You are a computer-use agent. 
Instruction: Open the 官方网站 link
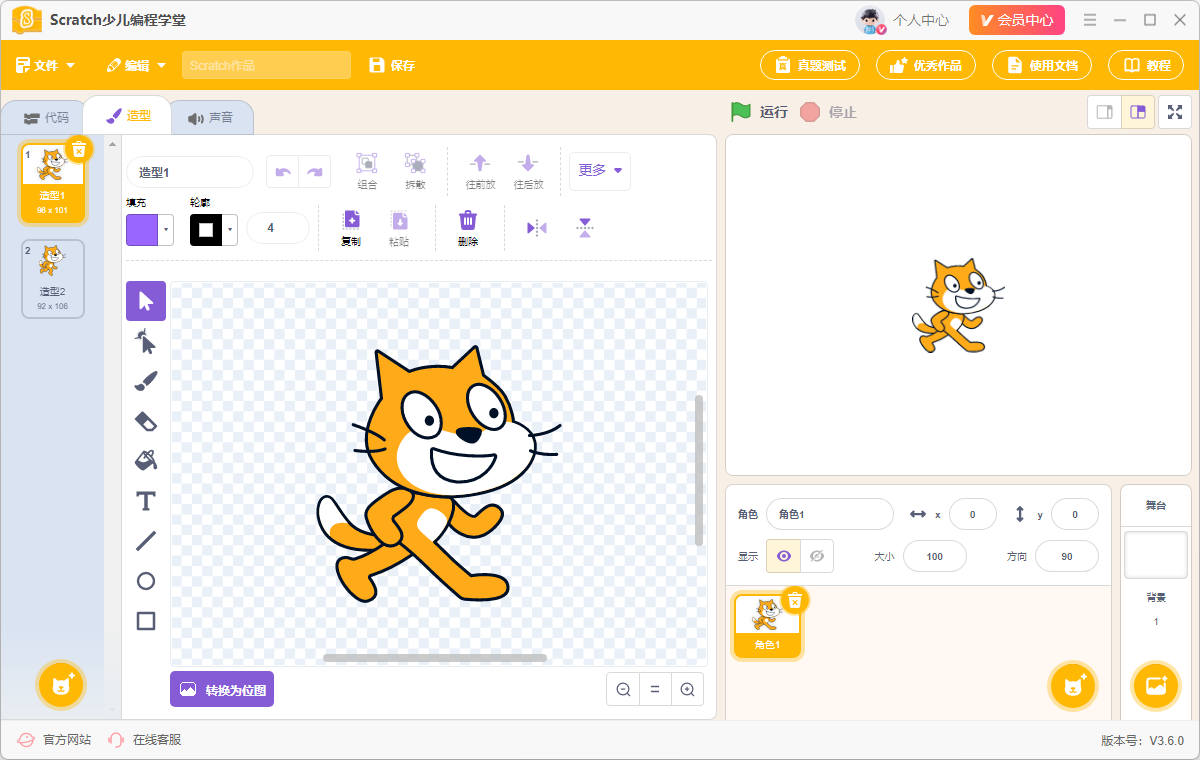55,740
